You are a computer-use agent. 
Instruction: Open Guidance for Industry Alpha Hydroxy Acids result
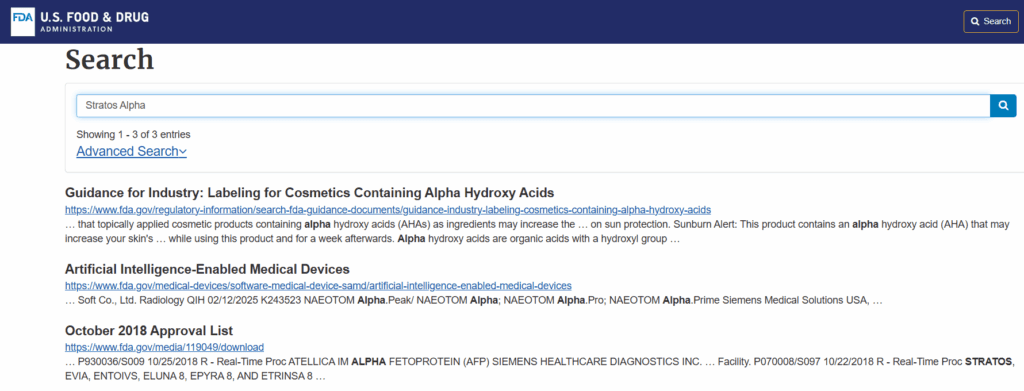(310, 193)
